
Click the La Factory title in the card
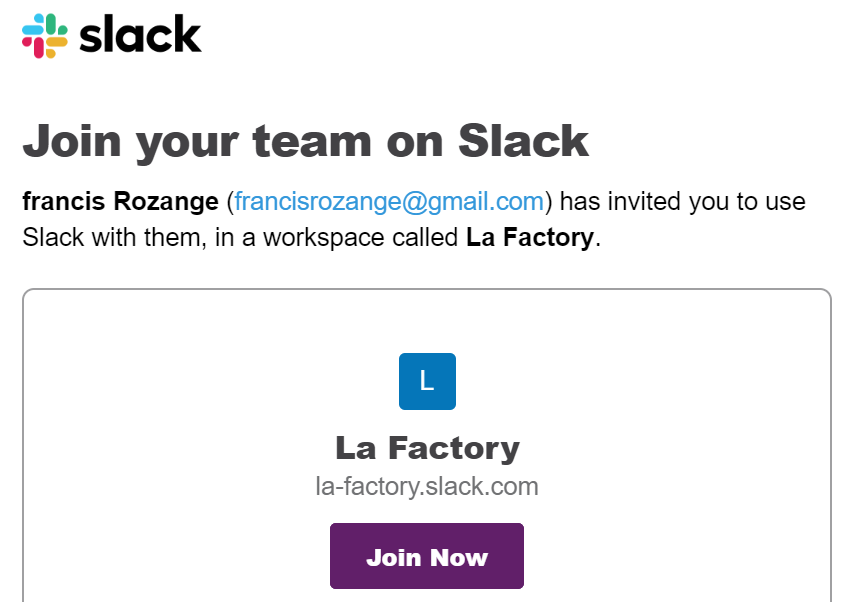tap(427, 448)
